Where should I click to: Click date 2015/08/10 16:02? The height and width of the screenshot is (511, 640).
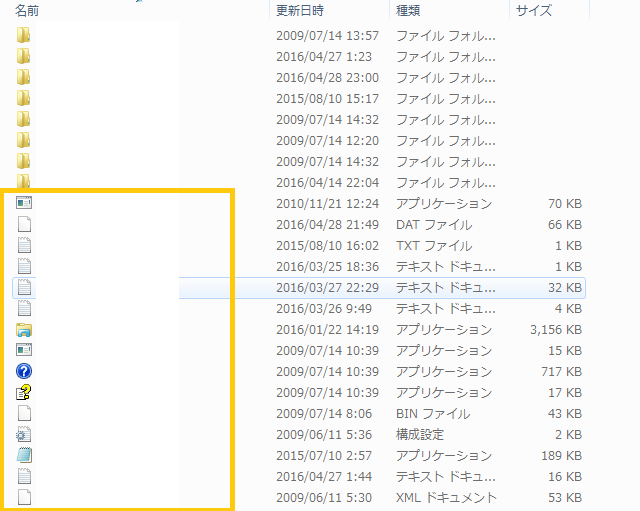click(327, 246)
